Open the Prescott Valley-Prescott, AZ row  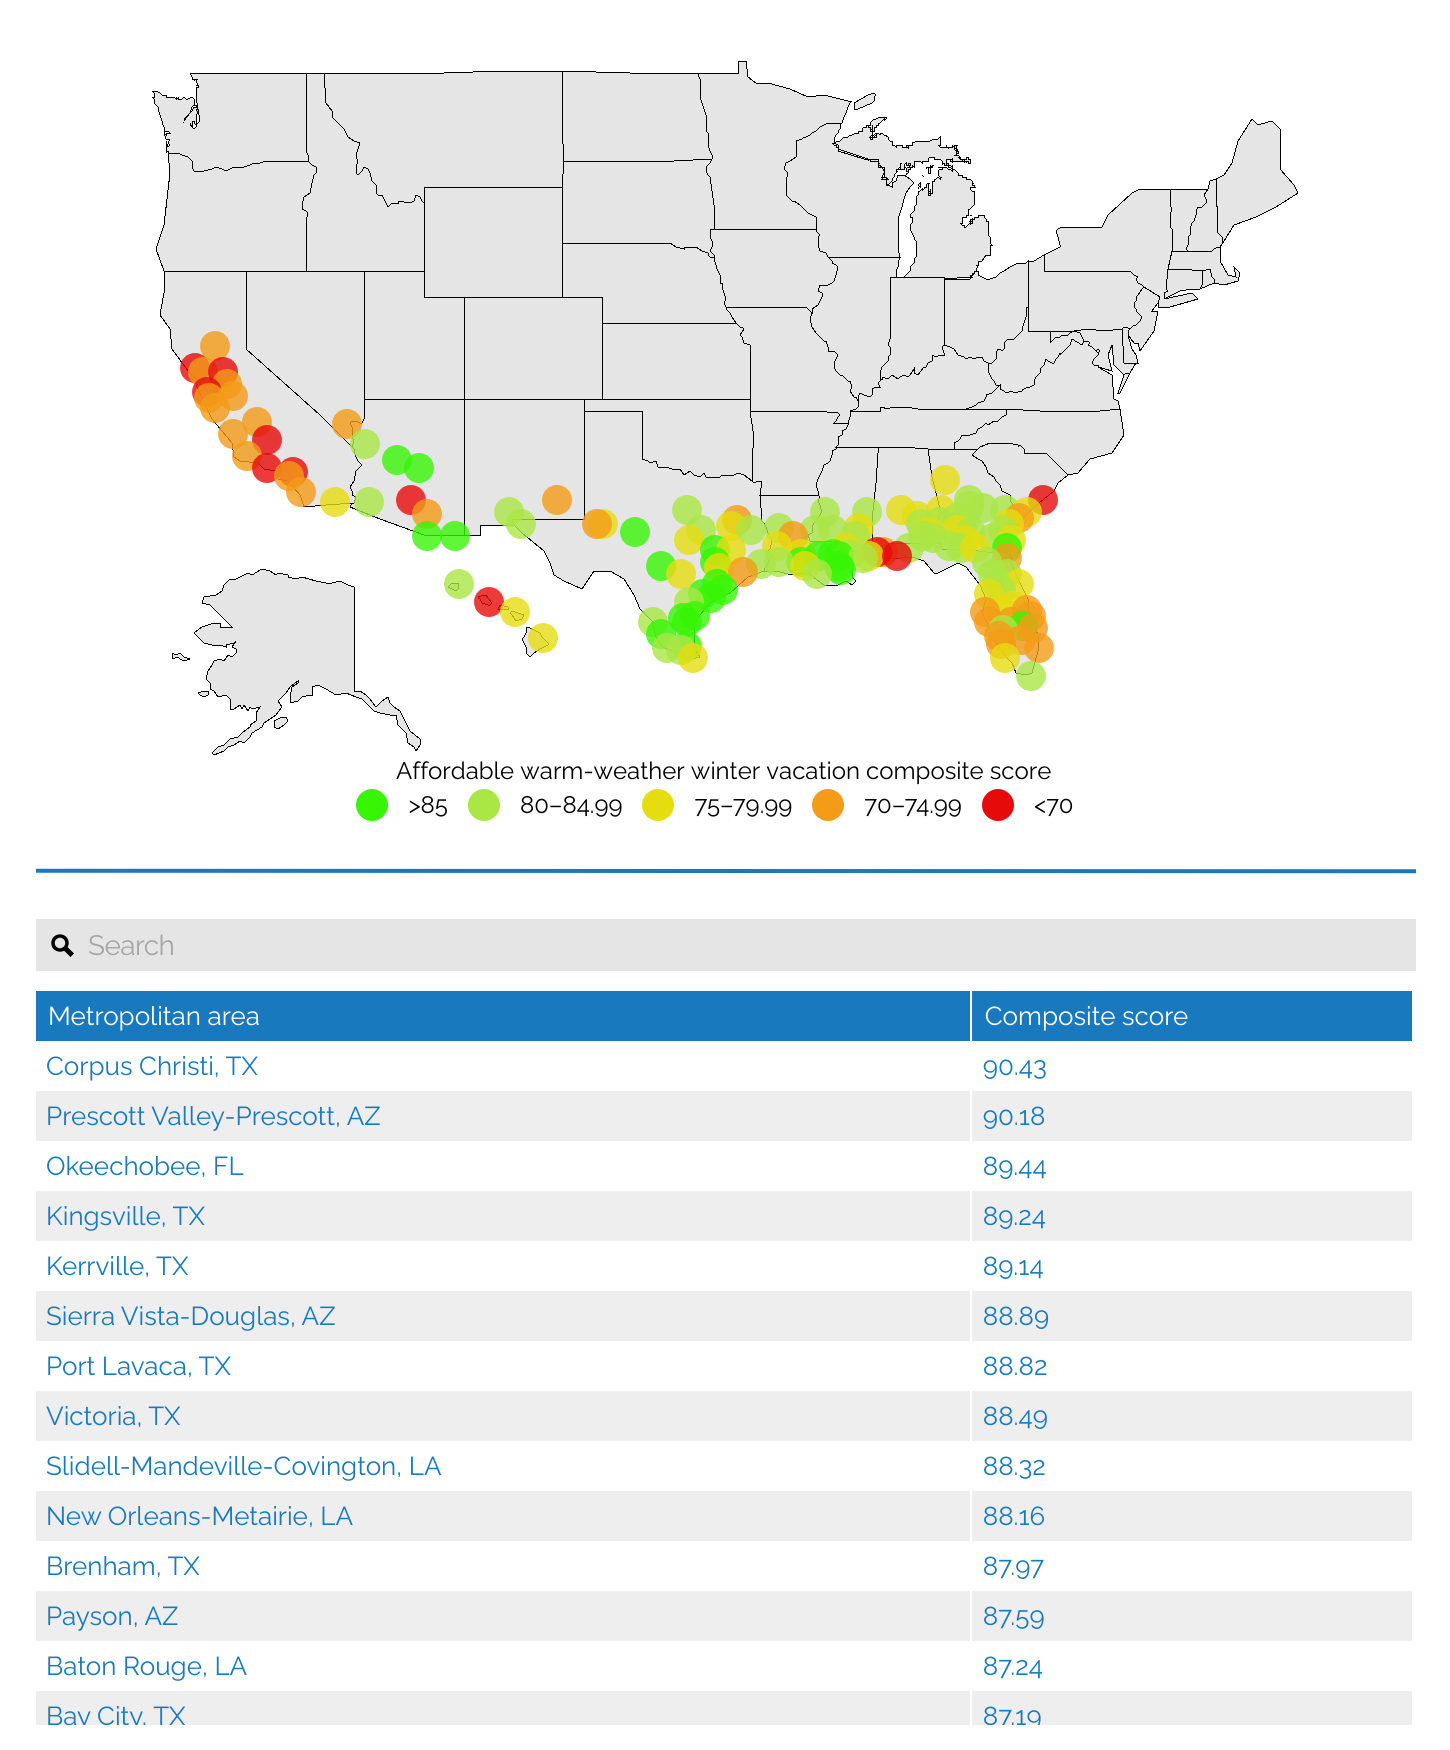point(213,1116)
